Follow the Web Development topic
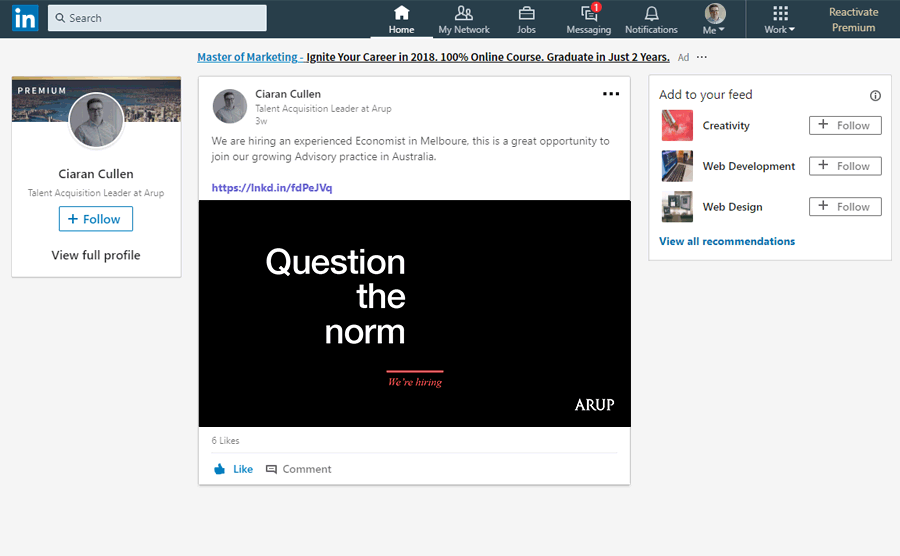 click(x=845, y=166)
